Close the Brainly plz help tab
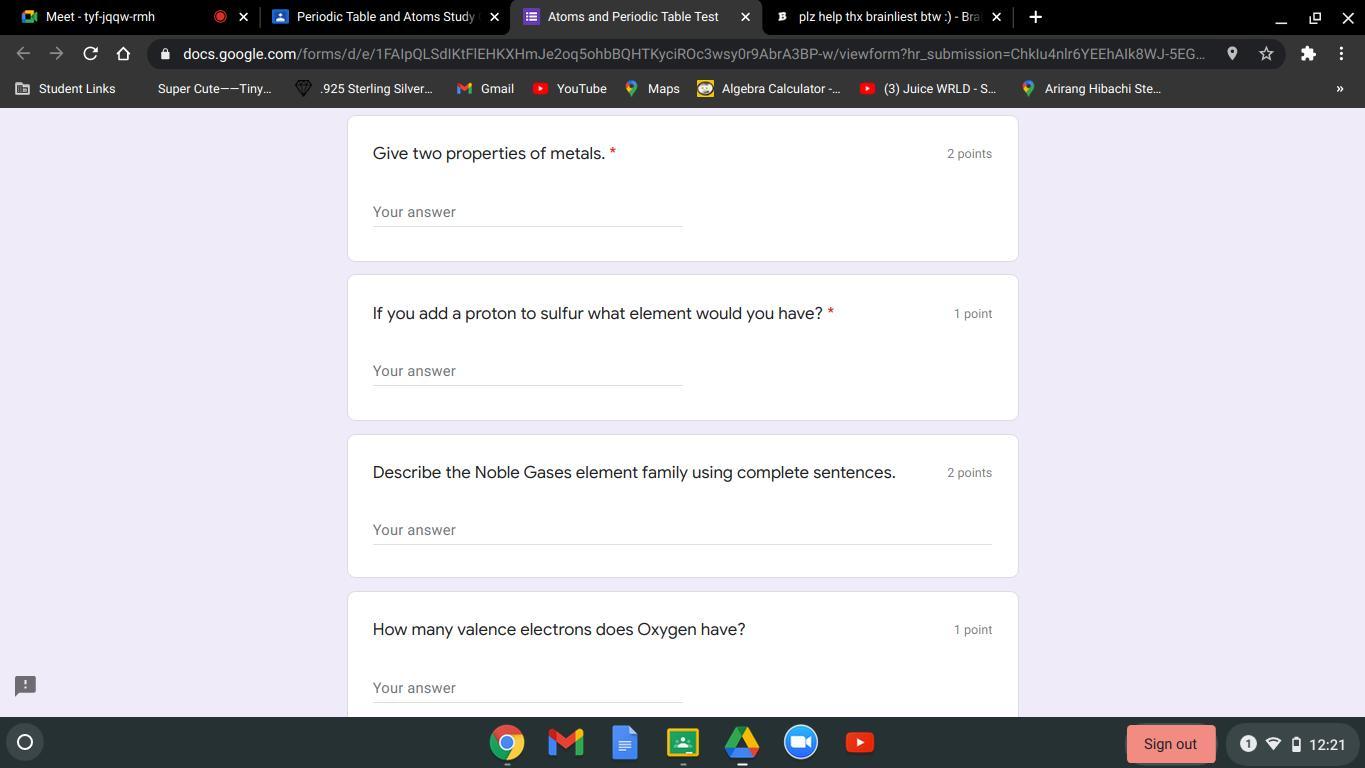The width and height of the screenshot is (1365, 768). [996, 17]
